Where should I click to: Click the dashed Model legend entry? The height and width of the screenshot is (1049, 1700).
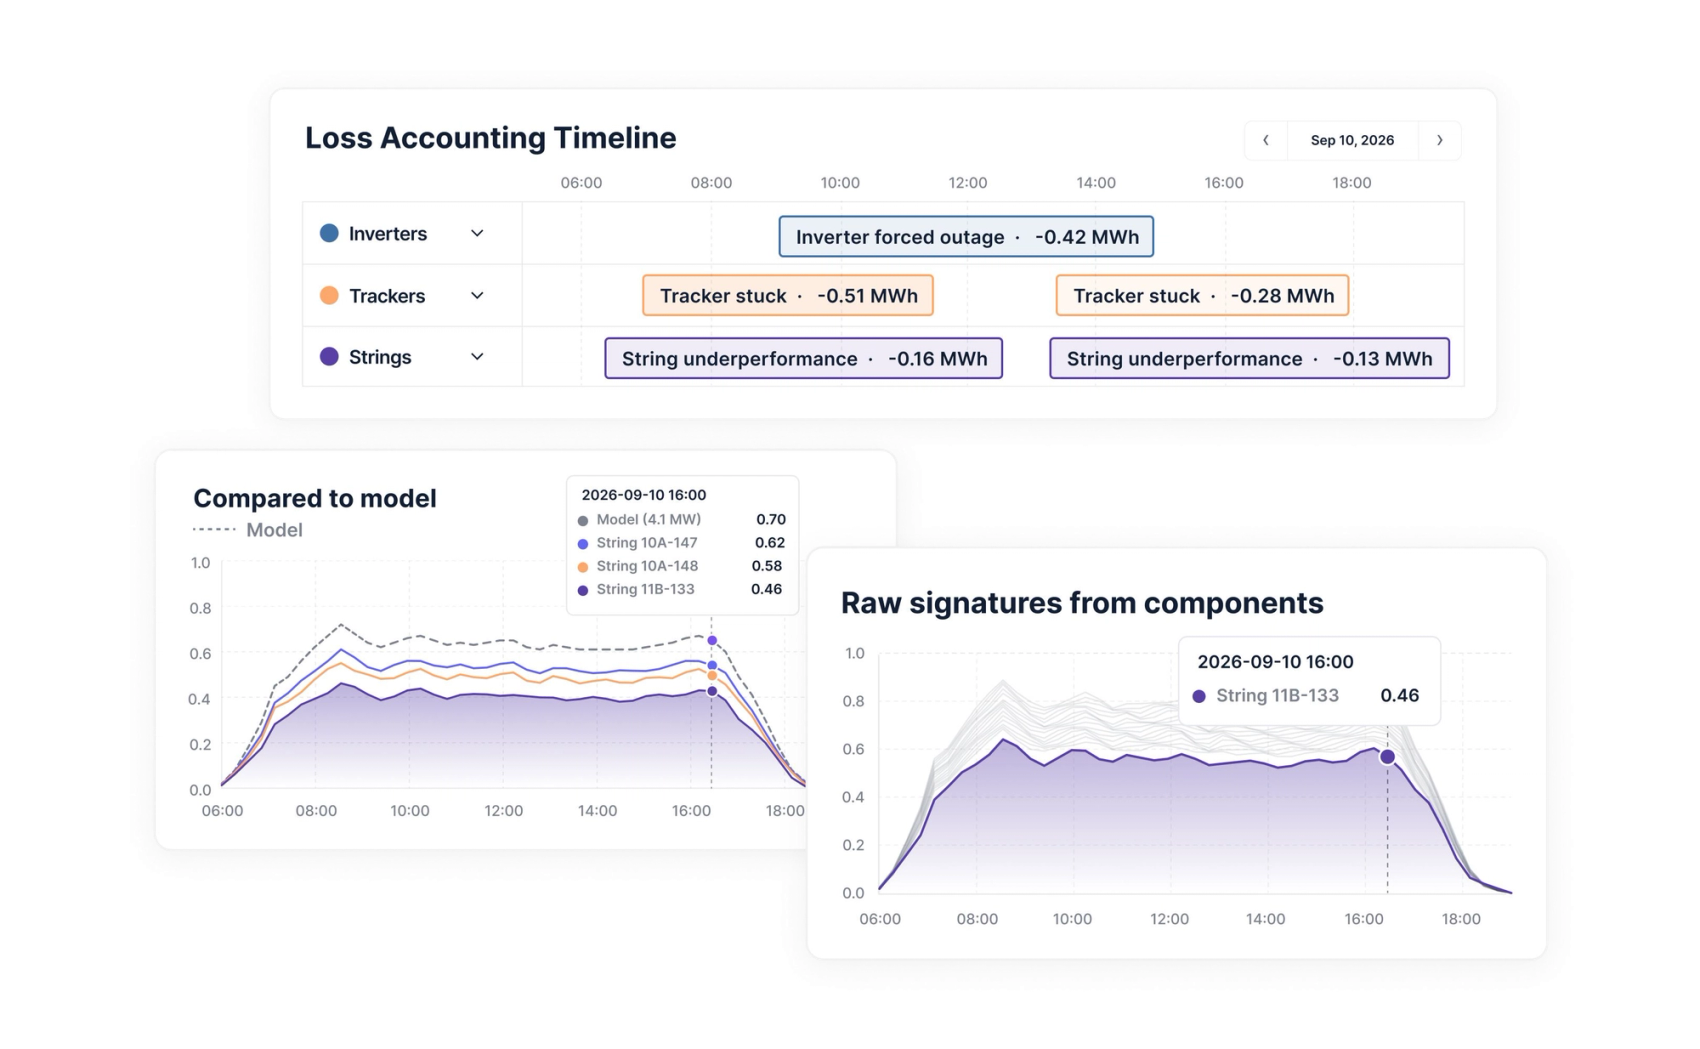pos(248,530)
